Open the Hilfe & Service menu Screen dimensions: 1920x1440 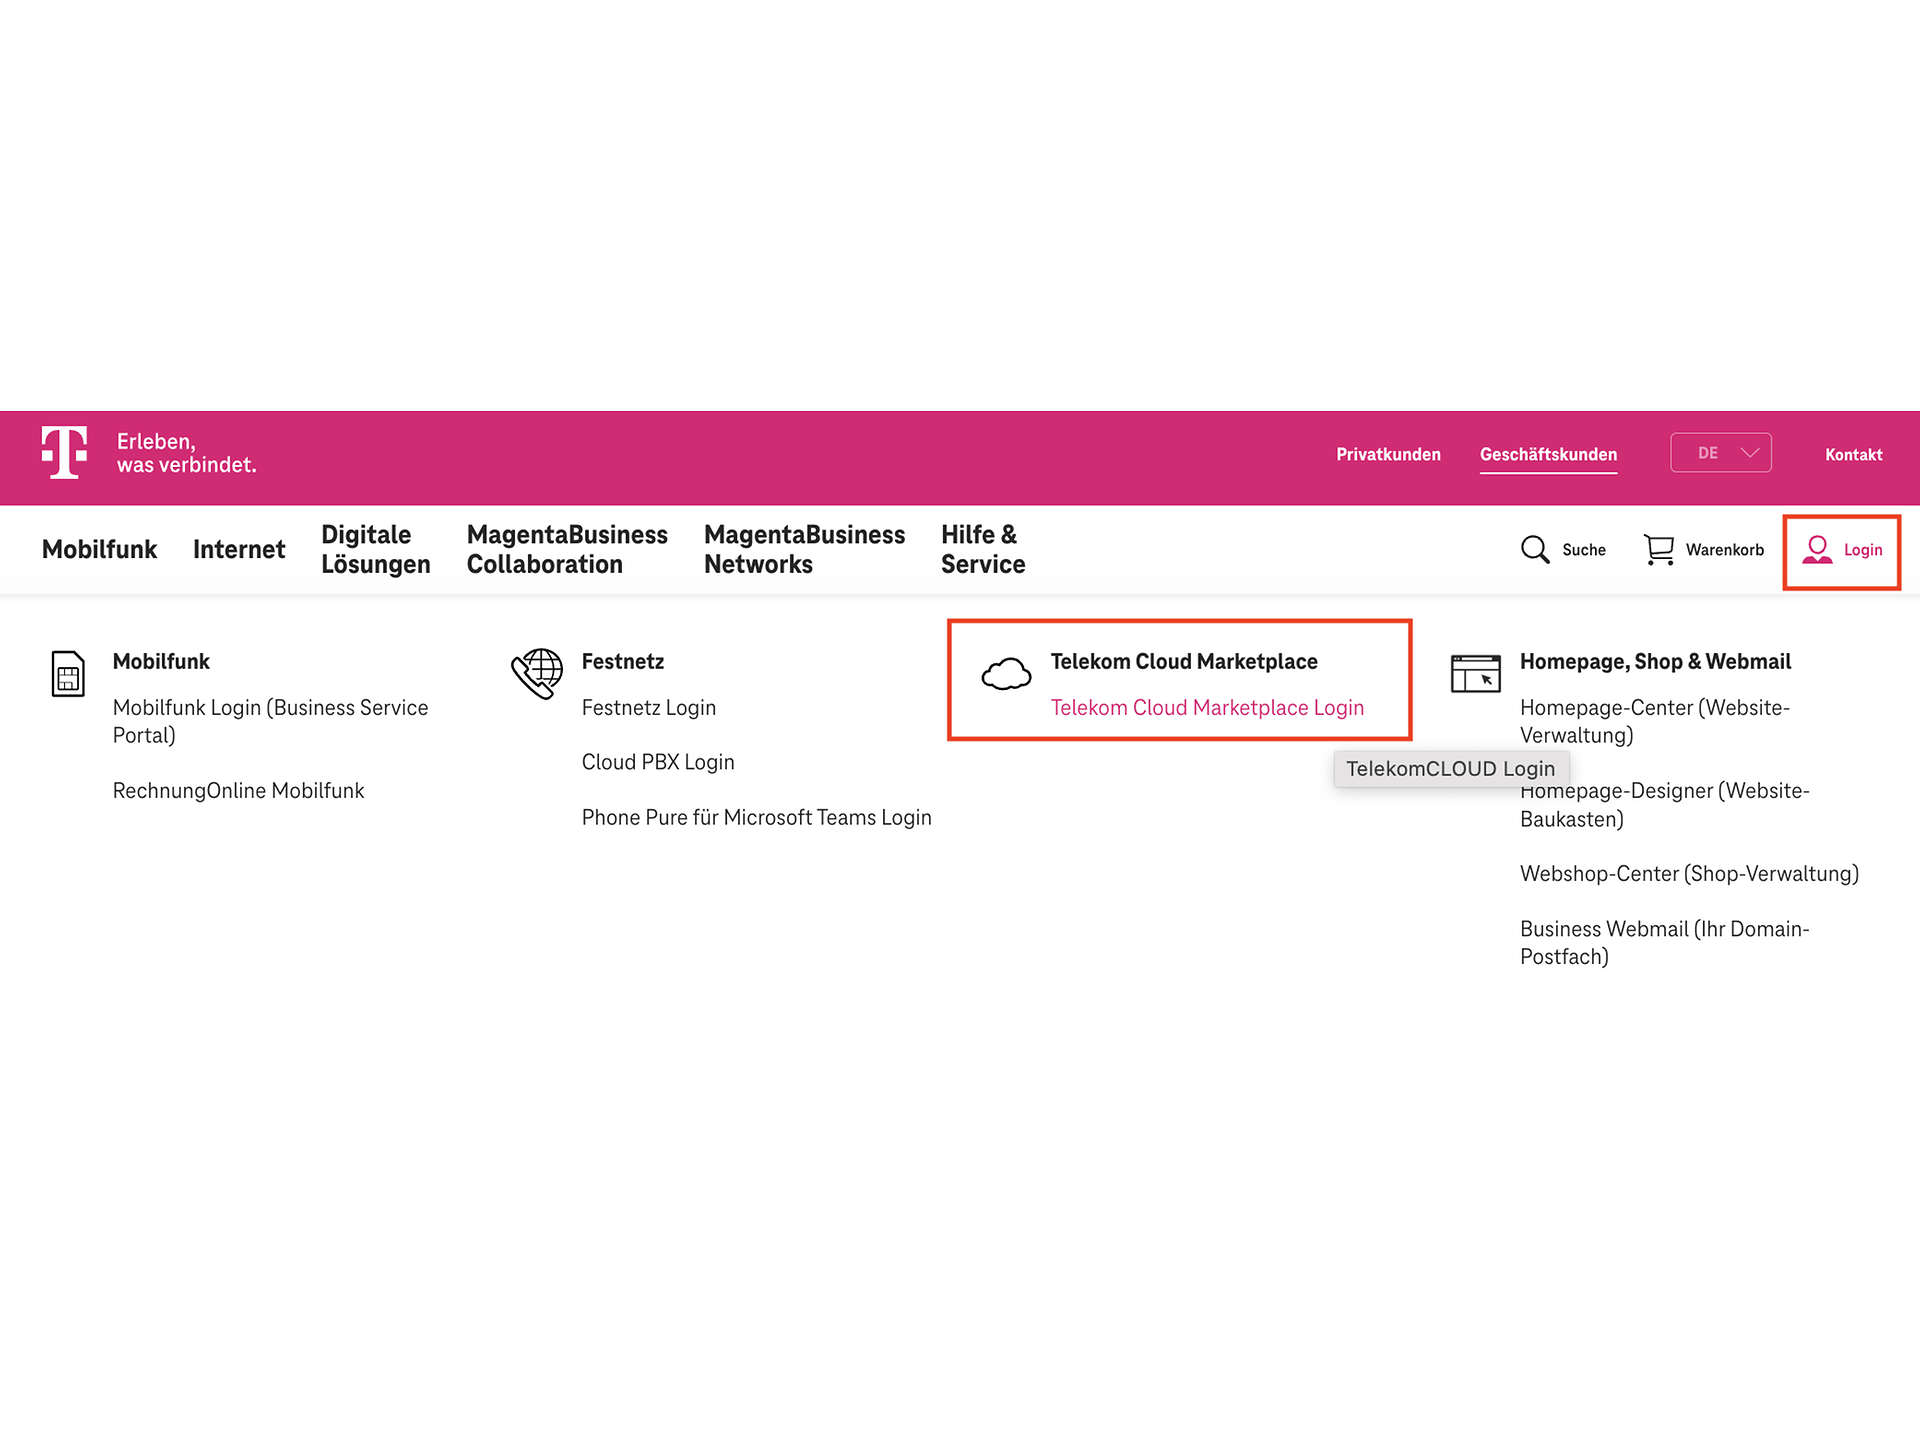(982, 549)
